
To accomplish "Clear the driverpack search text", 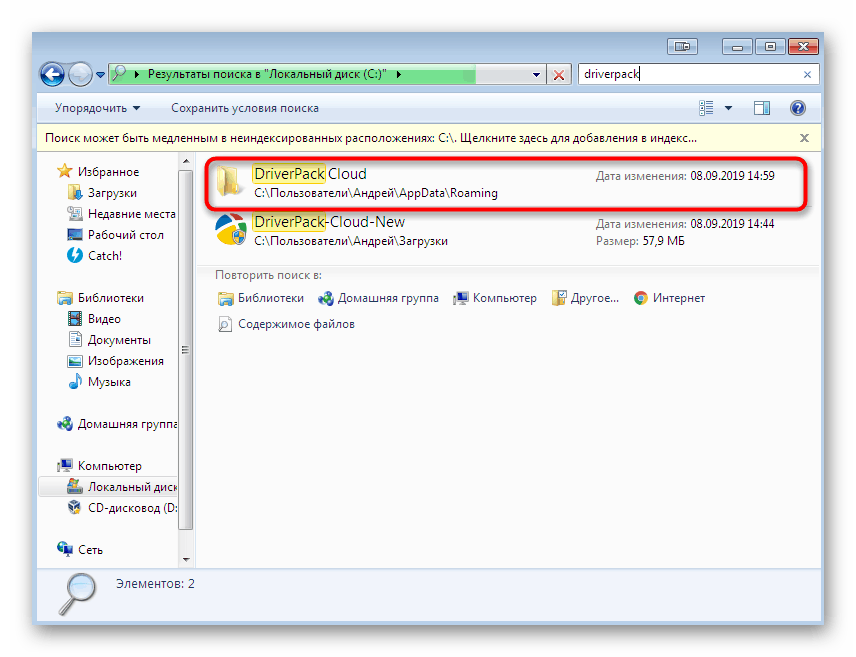I will [807, 75].
